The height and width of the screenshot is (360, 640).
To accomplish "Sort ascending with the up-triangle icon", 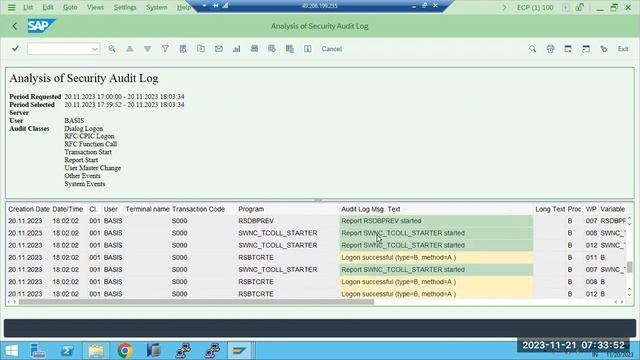I will coord(130,49).
